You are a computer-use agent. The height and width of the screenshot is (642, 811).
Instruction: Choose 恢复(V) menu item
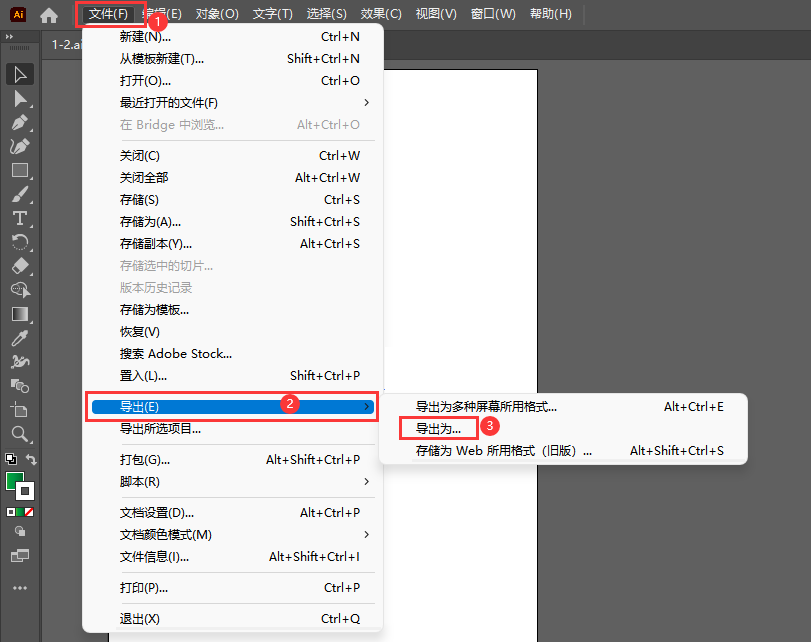[x=233, y=332]
